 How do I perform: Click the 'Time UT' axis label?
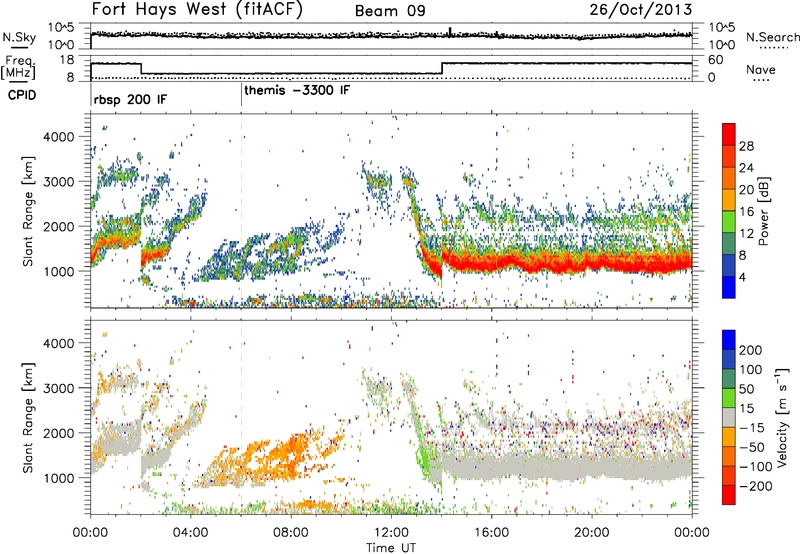391,548
